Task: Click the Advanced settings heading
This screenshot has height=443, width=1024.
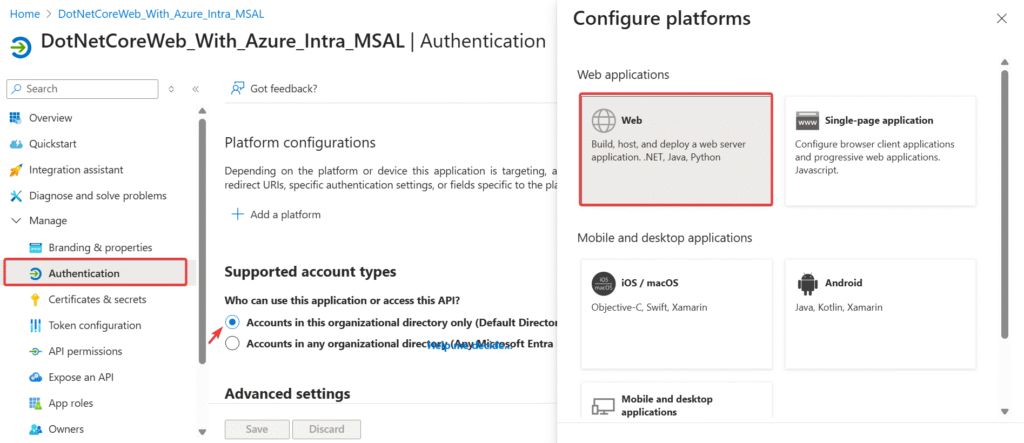Action: [287, 394]
